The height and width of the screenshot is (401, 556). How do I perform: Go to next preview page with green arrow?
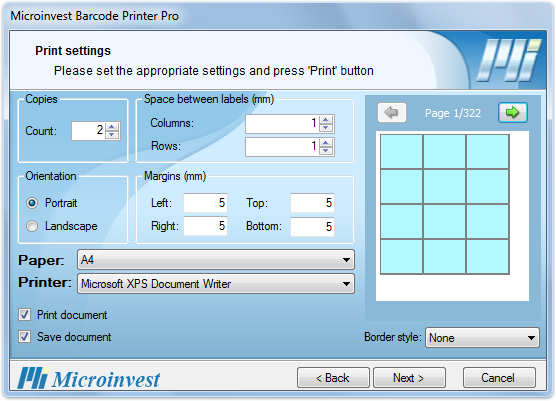coord(512,113)
